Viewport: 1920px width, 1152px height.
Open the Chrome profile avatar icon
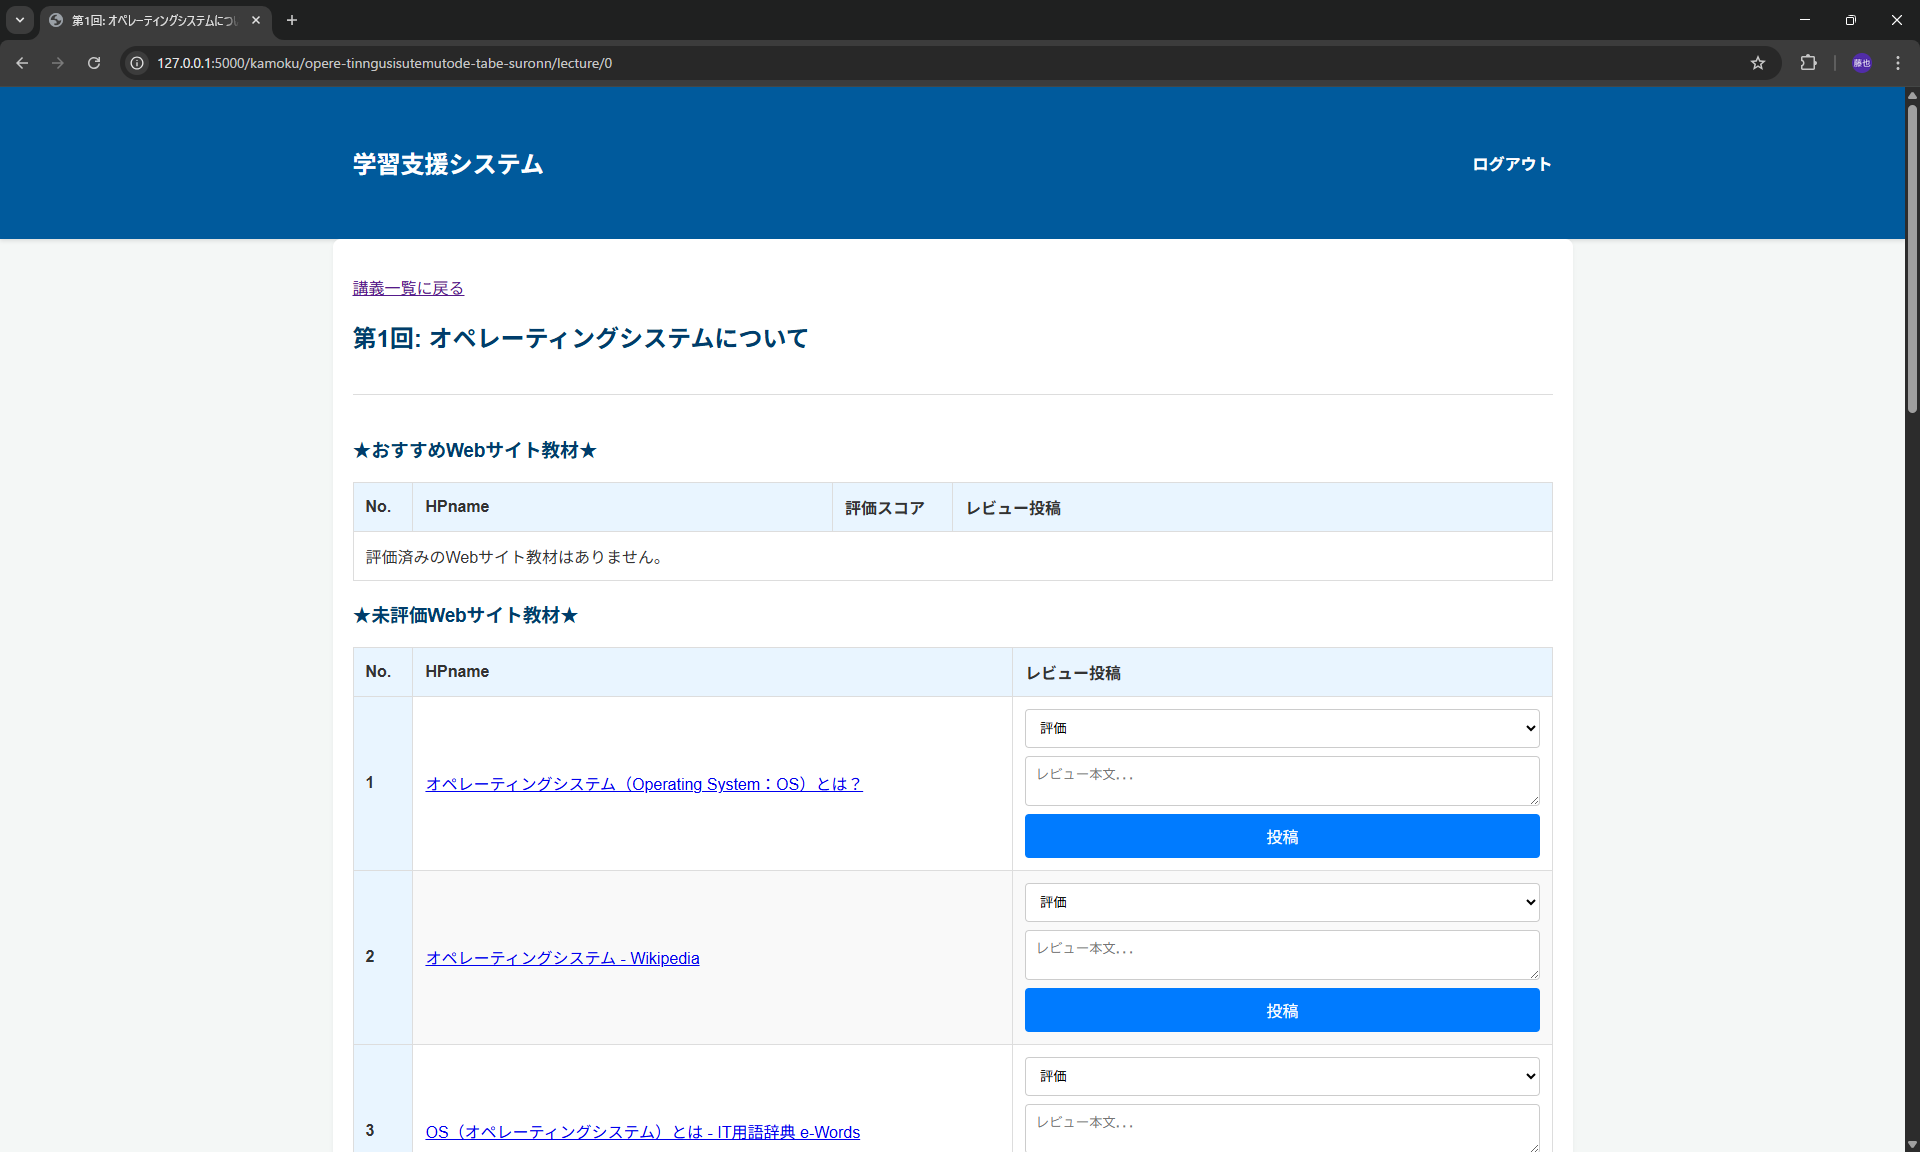(x=1861, y=63)
